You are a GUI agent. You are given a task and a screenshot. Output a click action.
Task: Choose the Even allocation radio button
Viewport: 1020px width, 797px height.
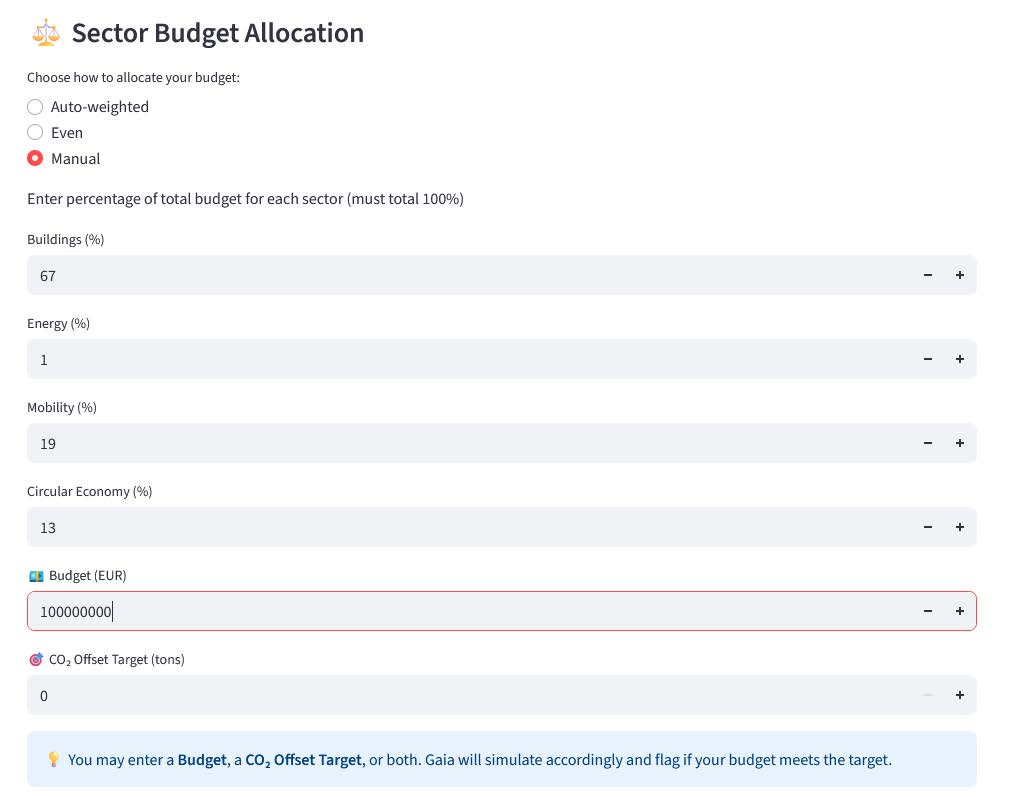pos(35,133)
